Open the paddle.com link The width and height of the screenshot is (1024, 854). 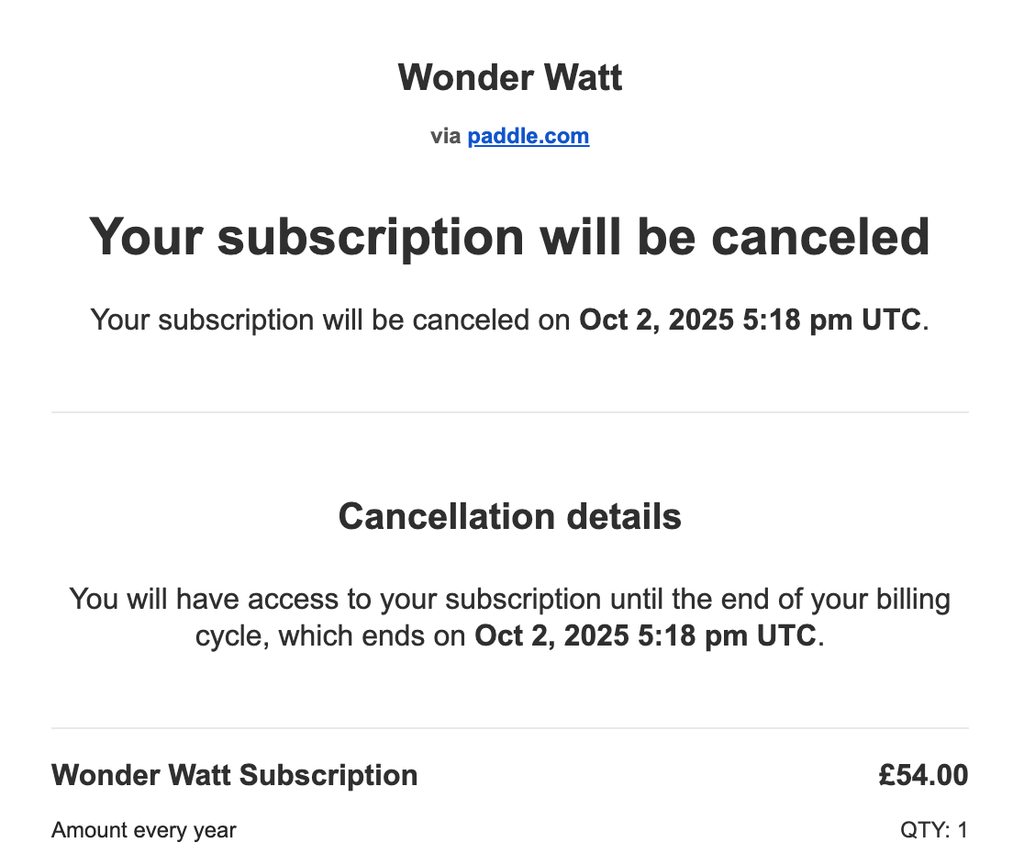[528, 136]
